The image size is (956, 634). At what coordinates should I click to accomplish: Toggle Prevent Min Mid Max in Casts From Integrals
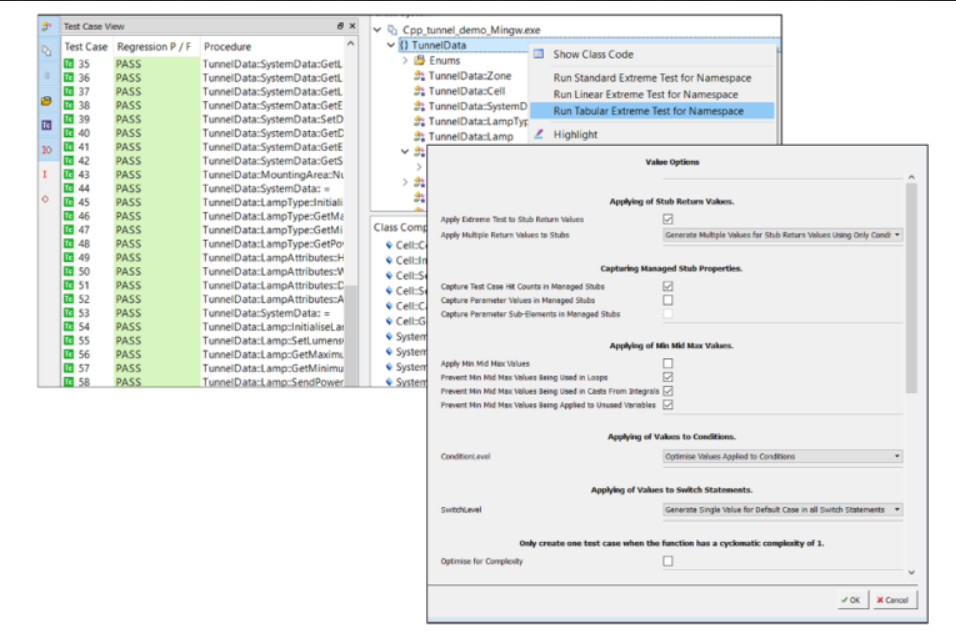[668, 391]
